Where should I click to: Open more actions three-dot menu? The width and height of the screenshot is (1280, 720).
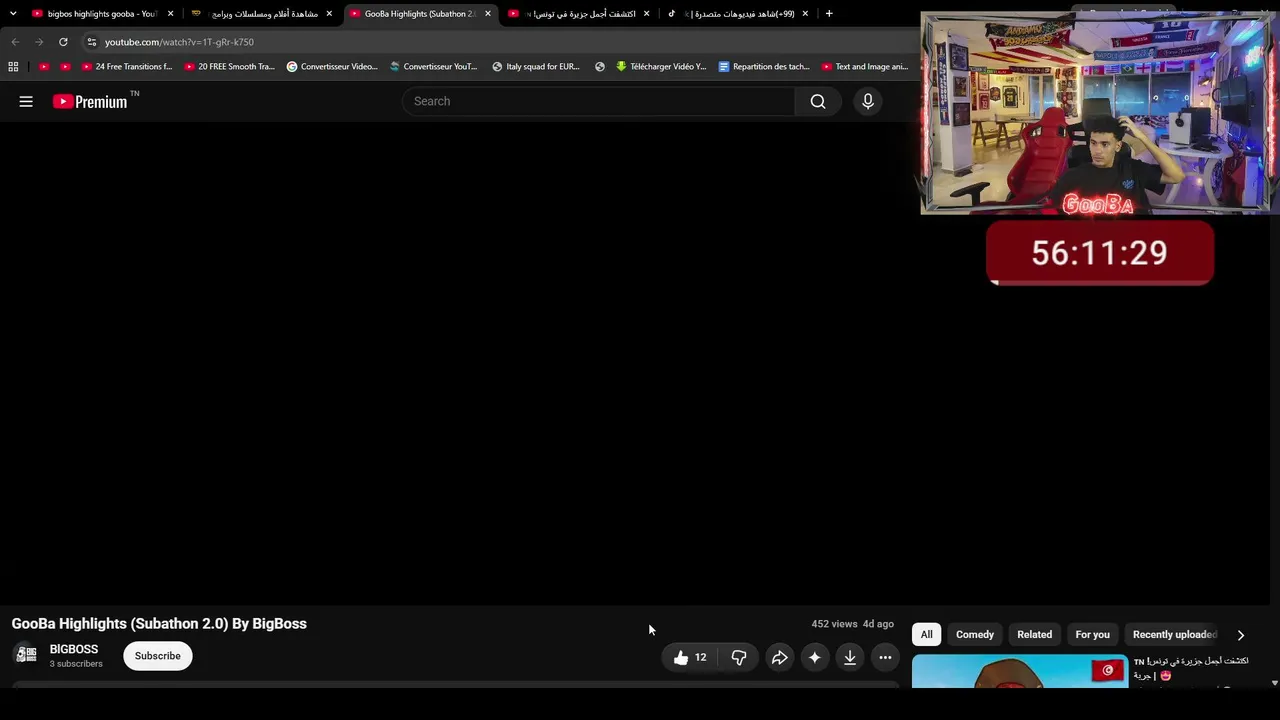click(x=885, y=657)
